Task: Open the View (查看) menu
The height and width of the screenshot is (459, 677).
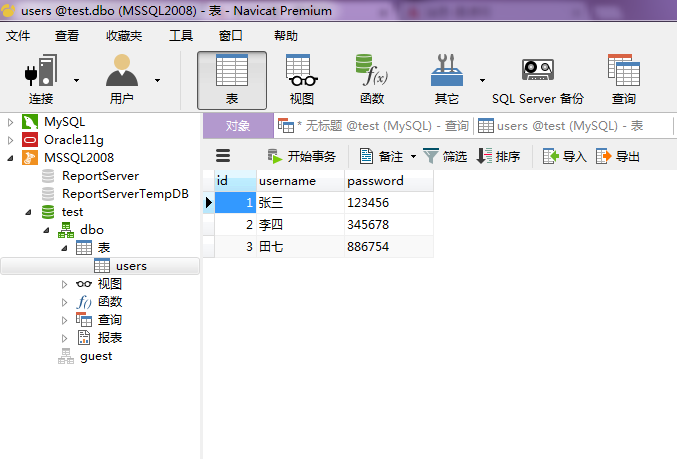Action: (x=67, y=35)
